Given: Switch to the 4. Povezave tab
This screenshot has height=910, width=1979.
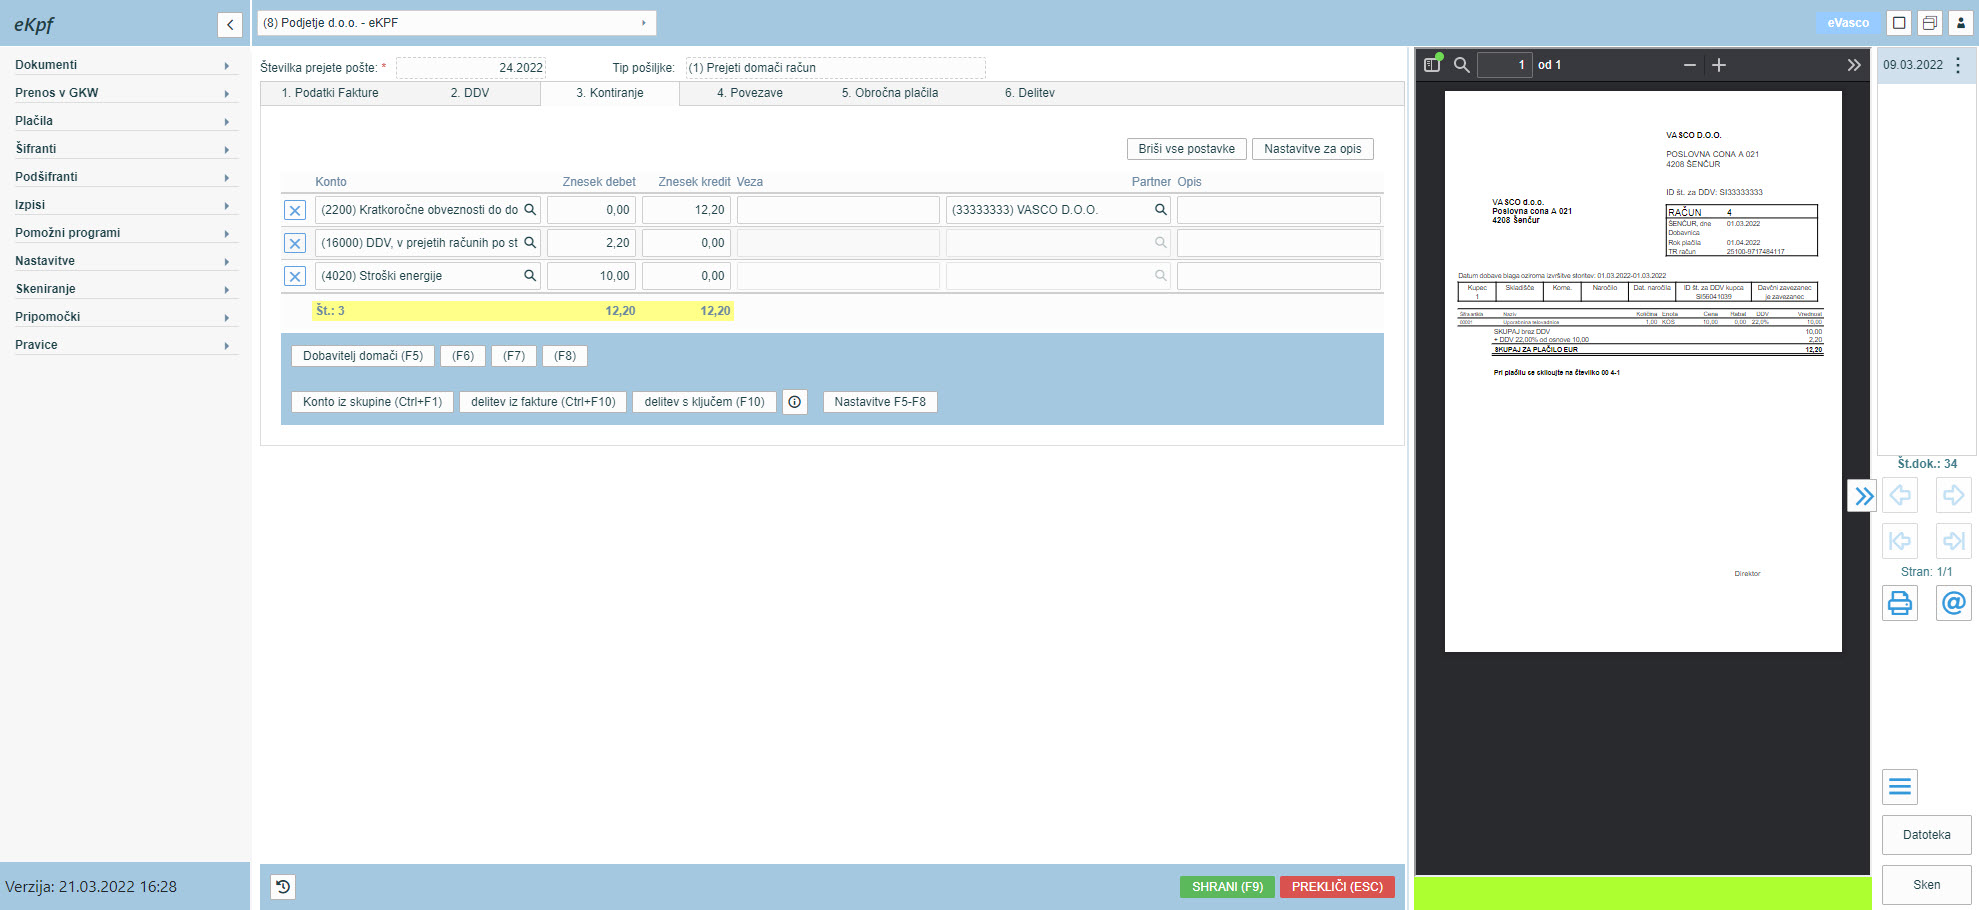Looking at the screenshot, I should coord(750,93).
